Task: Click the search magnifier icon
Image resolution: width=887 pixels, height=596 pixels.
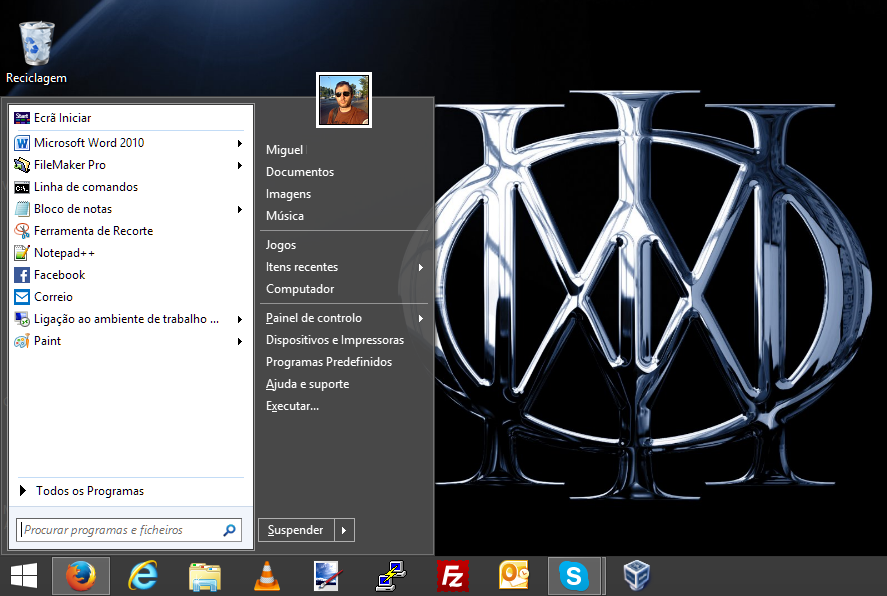Action: (230, 530)
